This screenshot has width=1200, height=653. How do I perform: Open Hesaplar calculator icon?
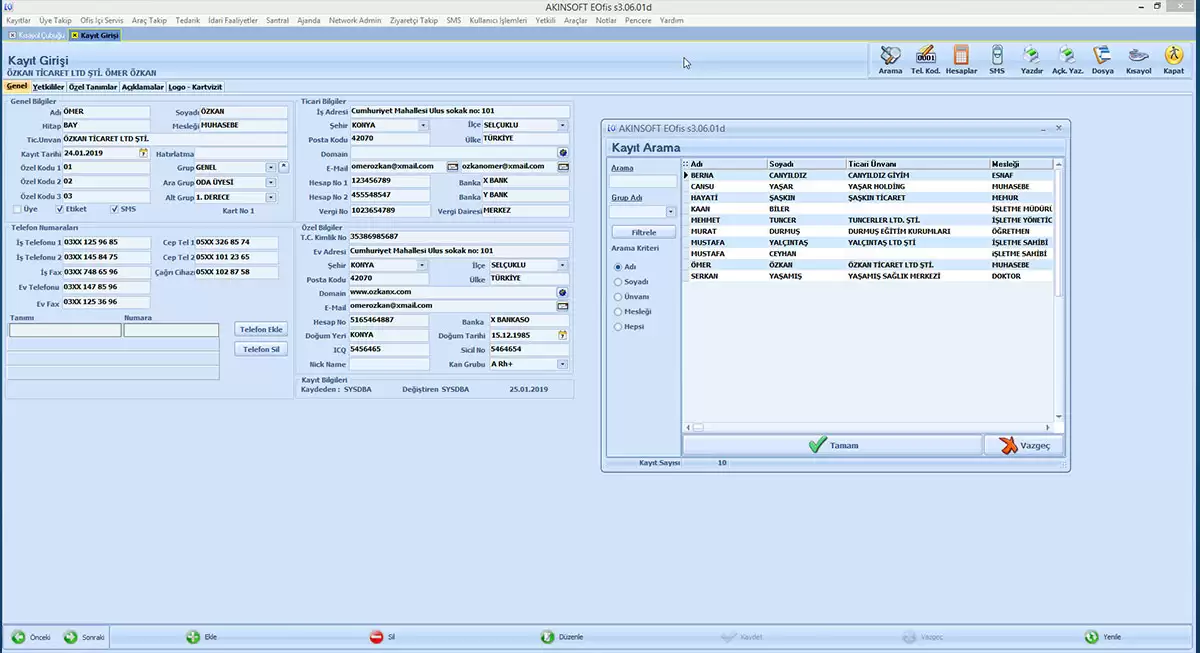pyautogui.click(x=961, y=58)
